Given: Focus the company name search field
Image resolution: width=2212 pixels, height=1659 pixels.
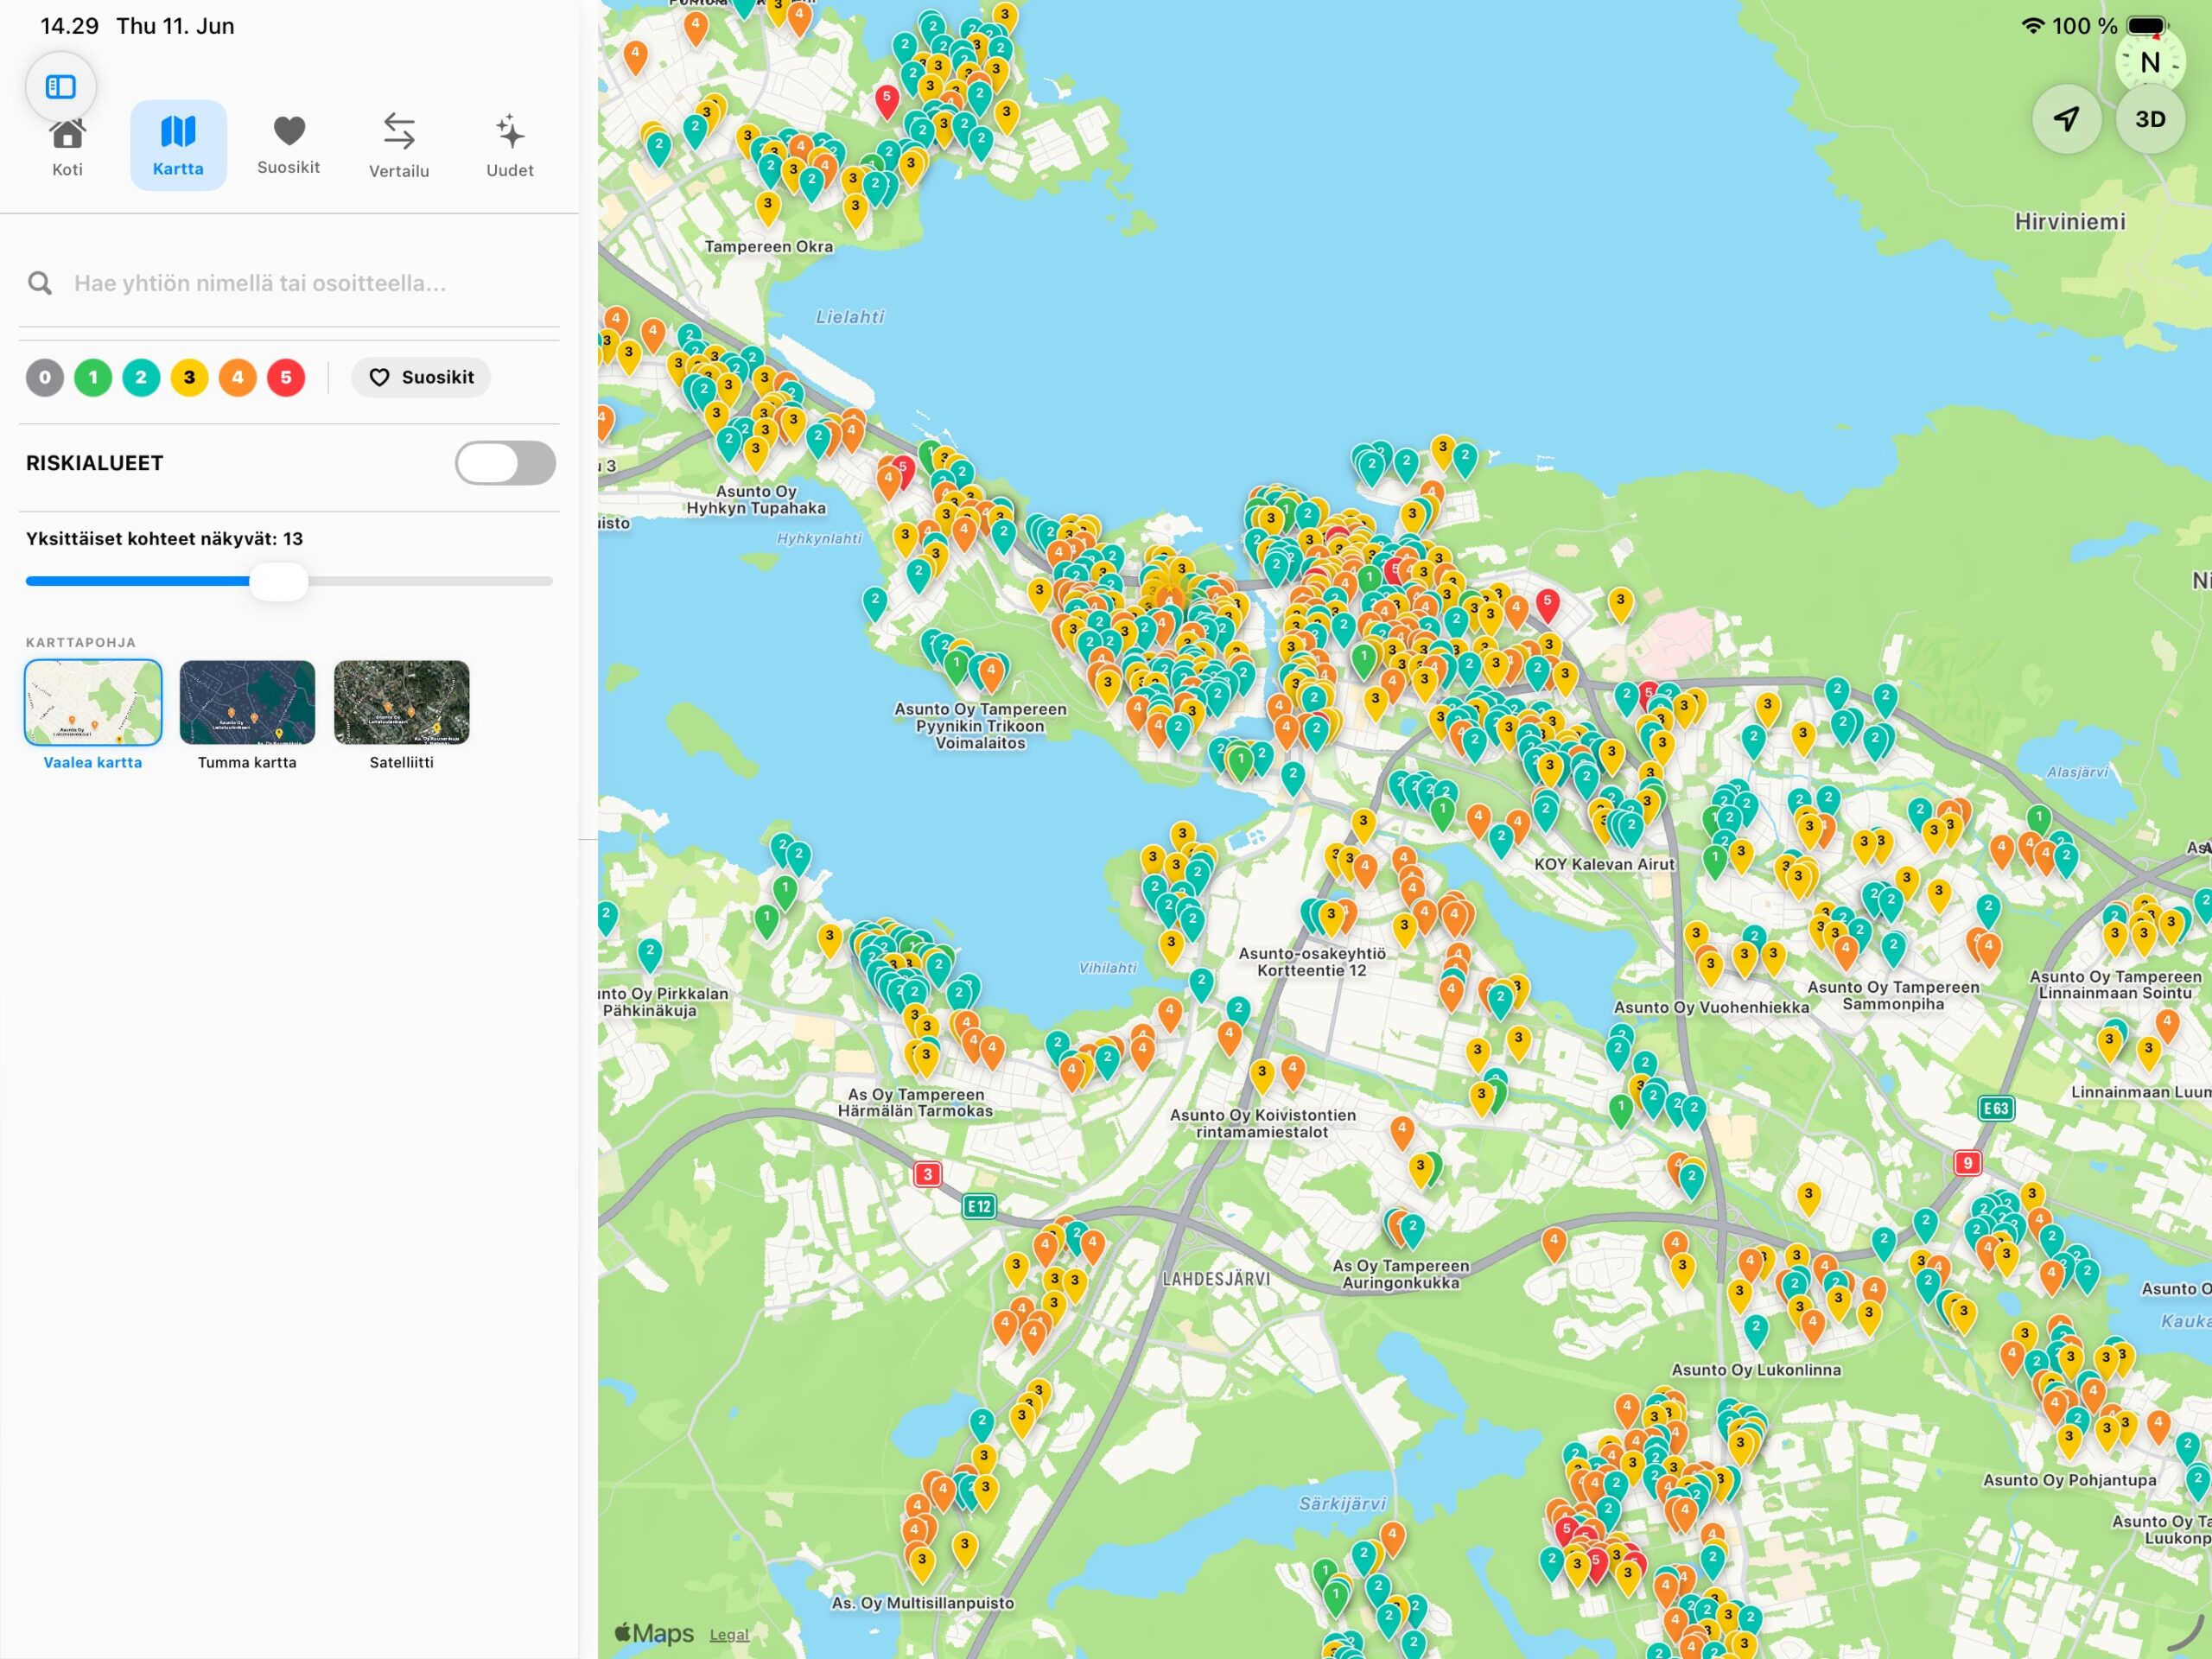Looking at the screenshot, I should 289,284.
